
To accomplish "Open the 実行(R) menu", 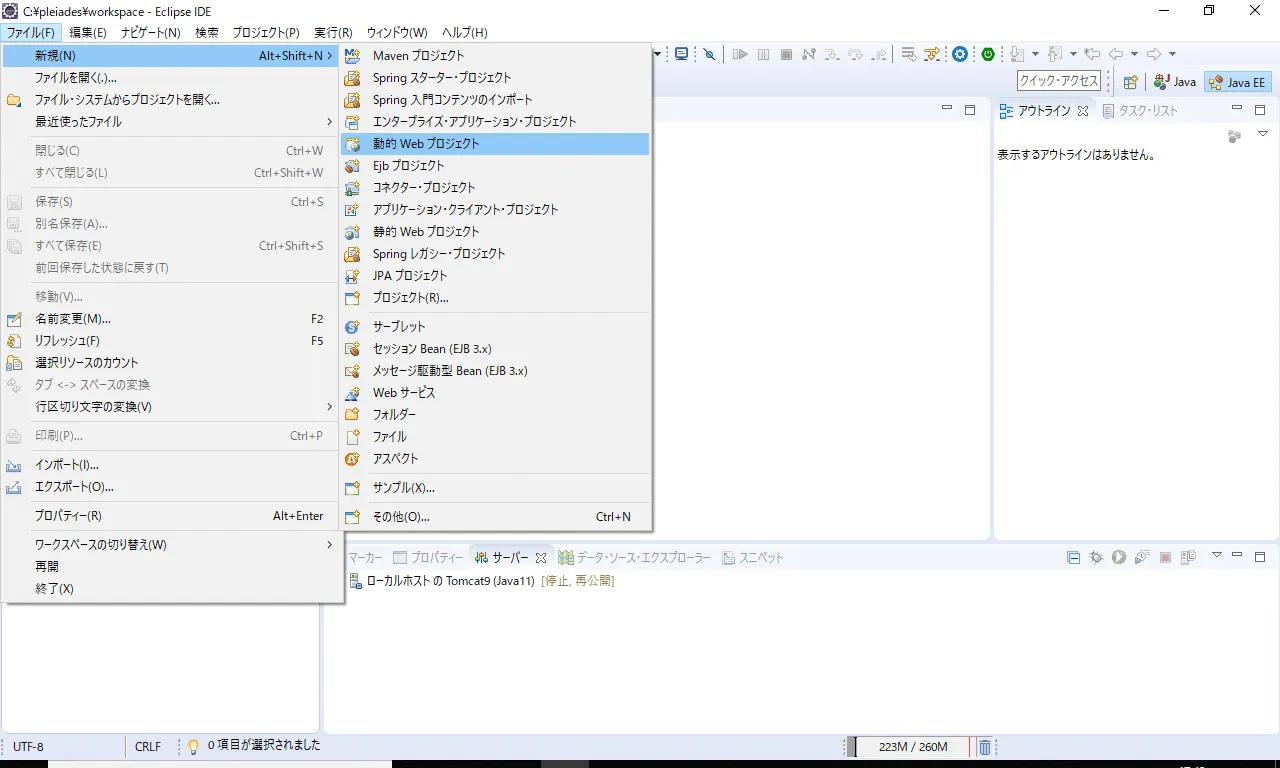I will [x=333, y=33].
